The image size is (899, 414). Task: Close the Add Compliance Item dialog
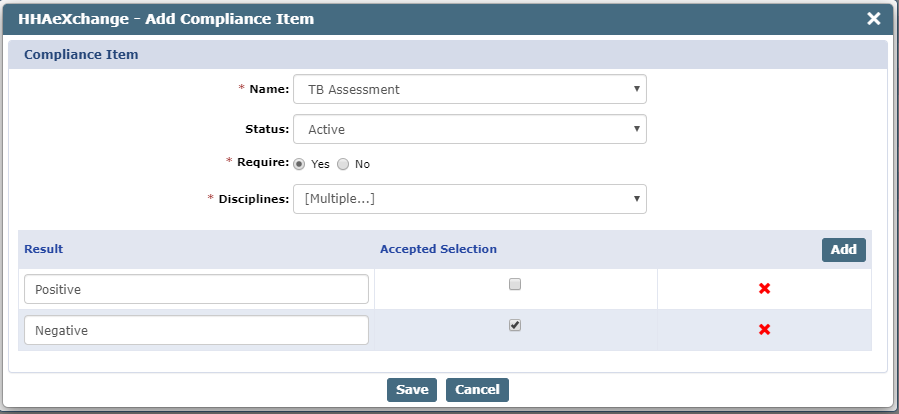point(873,19)
